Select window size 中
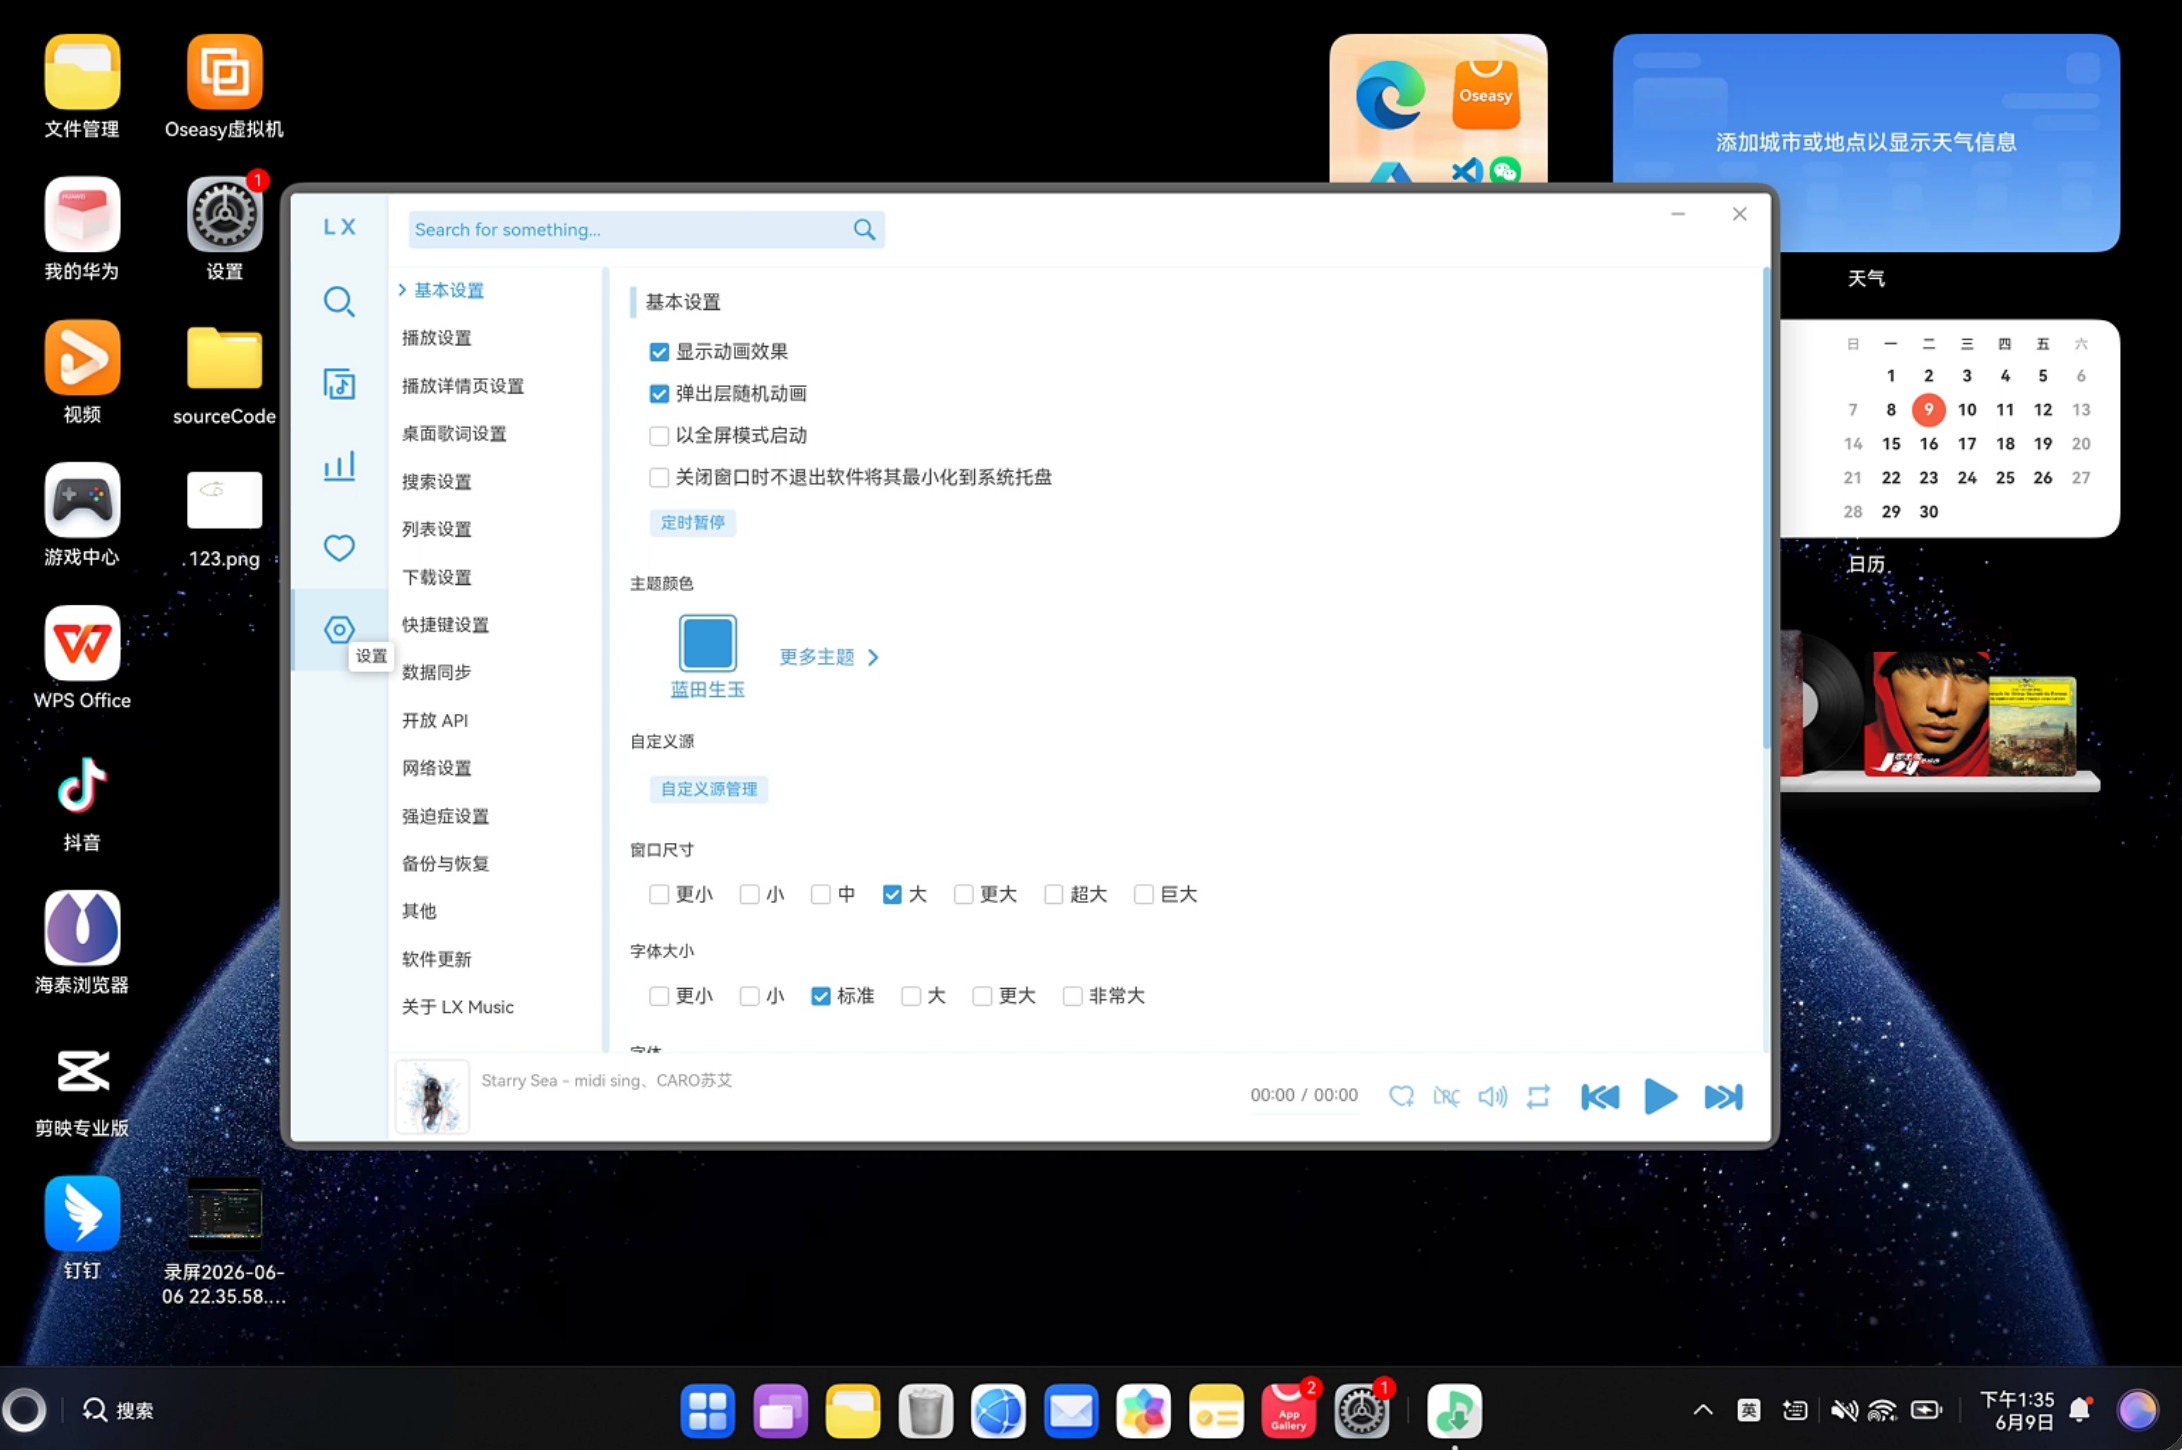The width and height of the screenshot is (2182, 1450). coord(821,895)
